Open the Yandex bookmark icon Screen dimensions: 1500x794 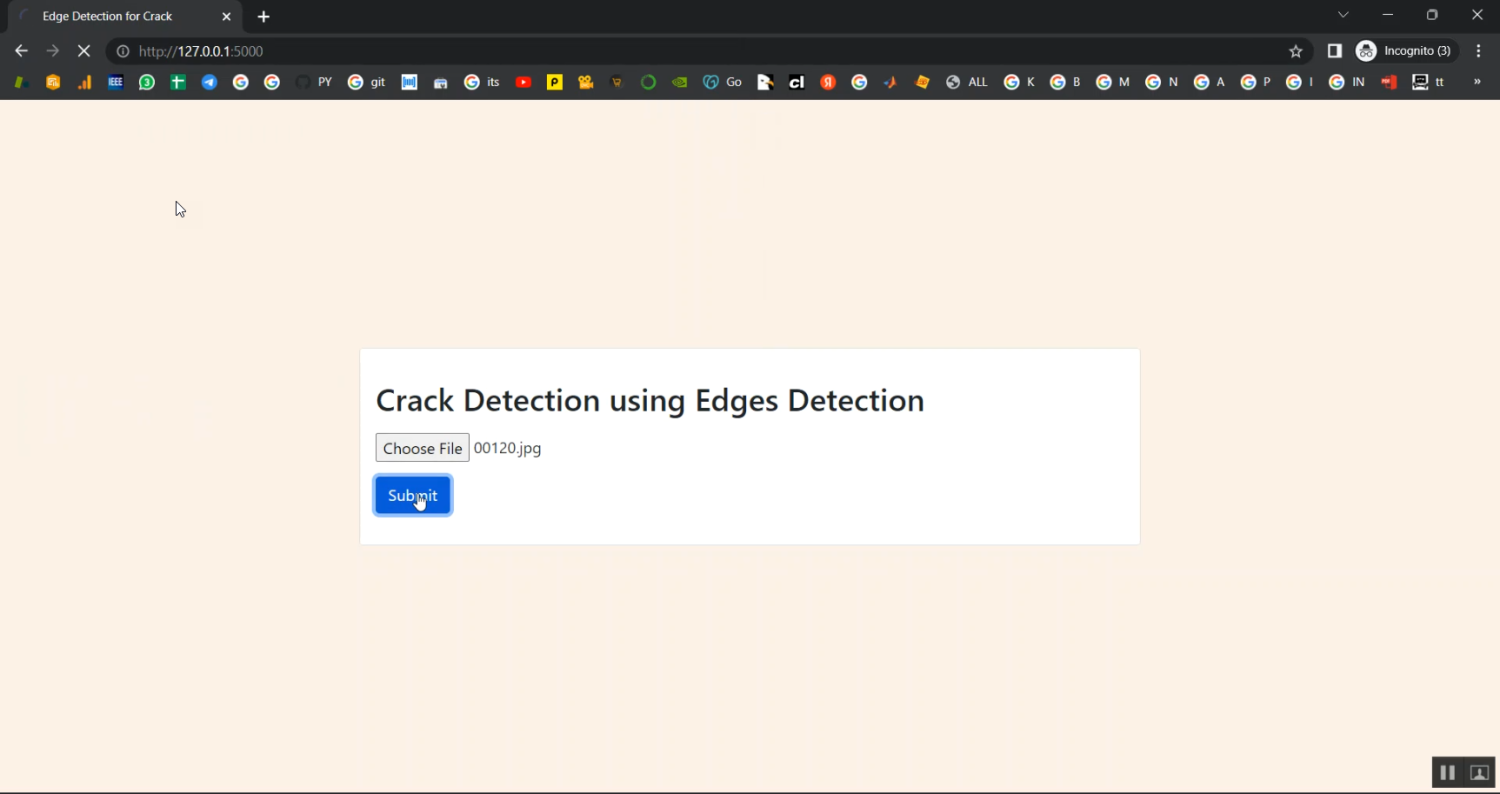coord(828,82)
